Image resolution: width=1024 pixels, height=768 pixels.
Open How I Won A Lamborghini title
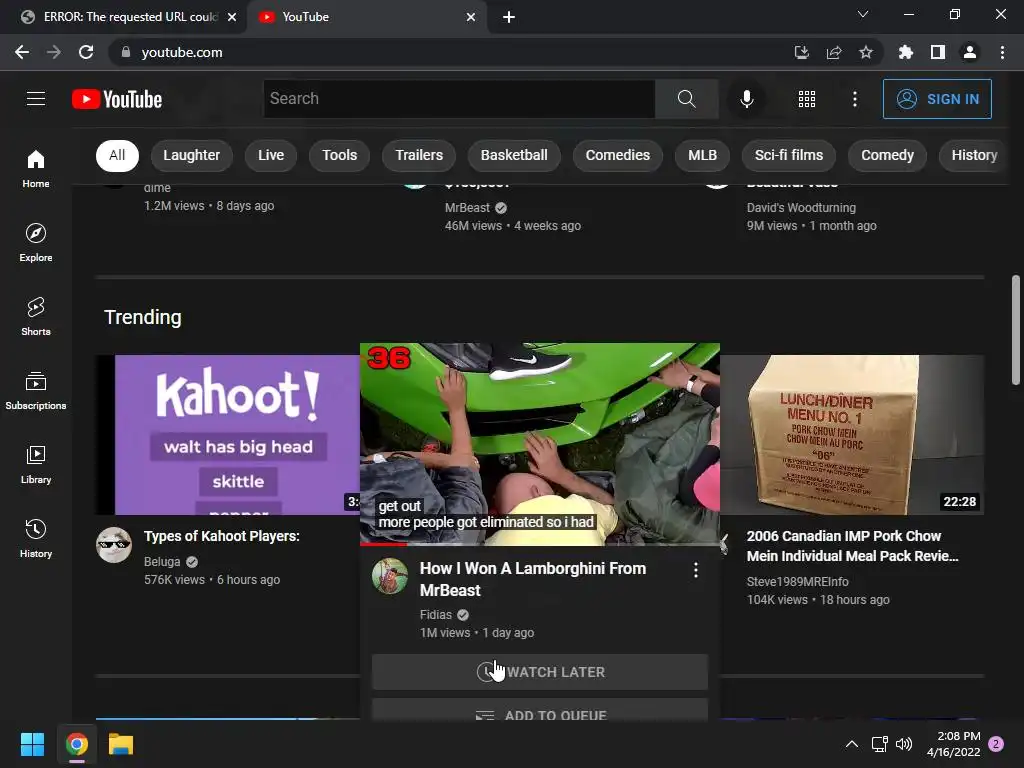[533, 579]
